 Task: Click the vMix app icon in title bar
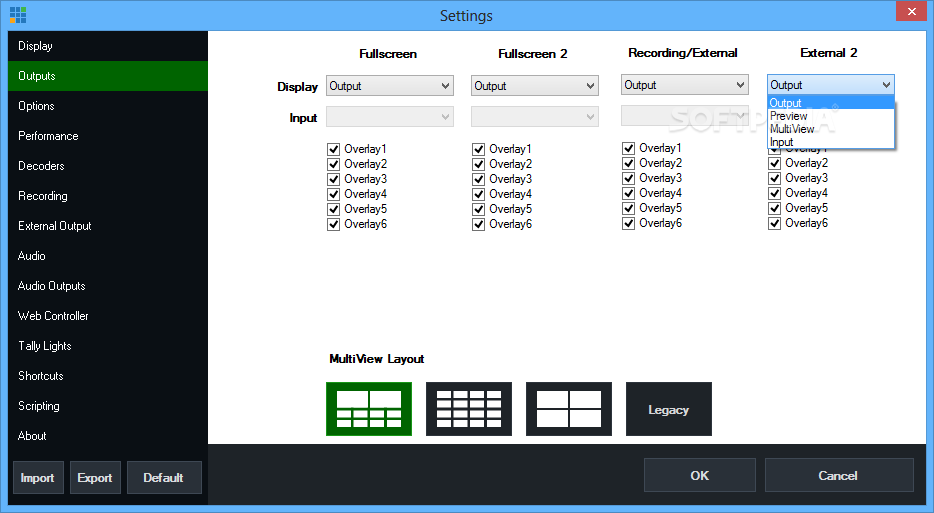click(18, 15)
